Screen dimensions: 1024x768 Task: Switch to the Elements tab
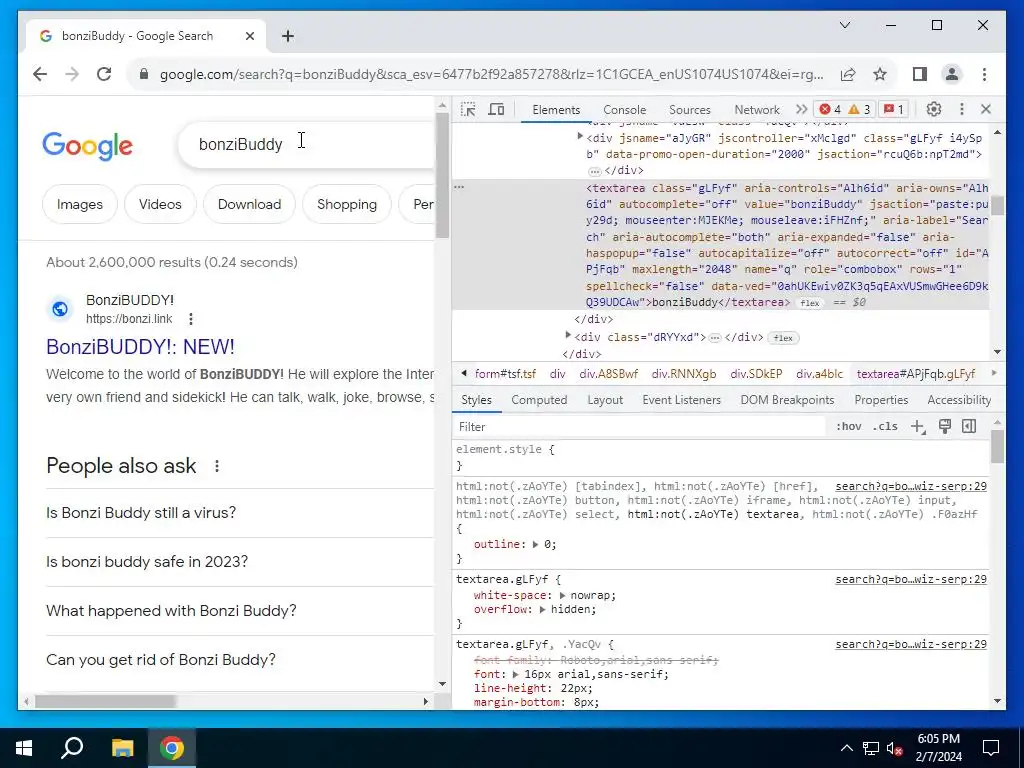tap(556, 110)
